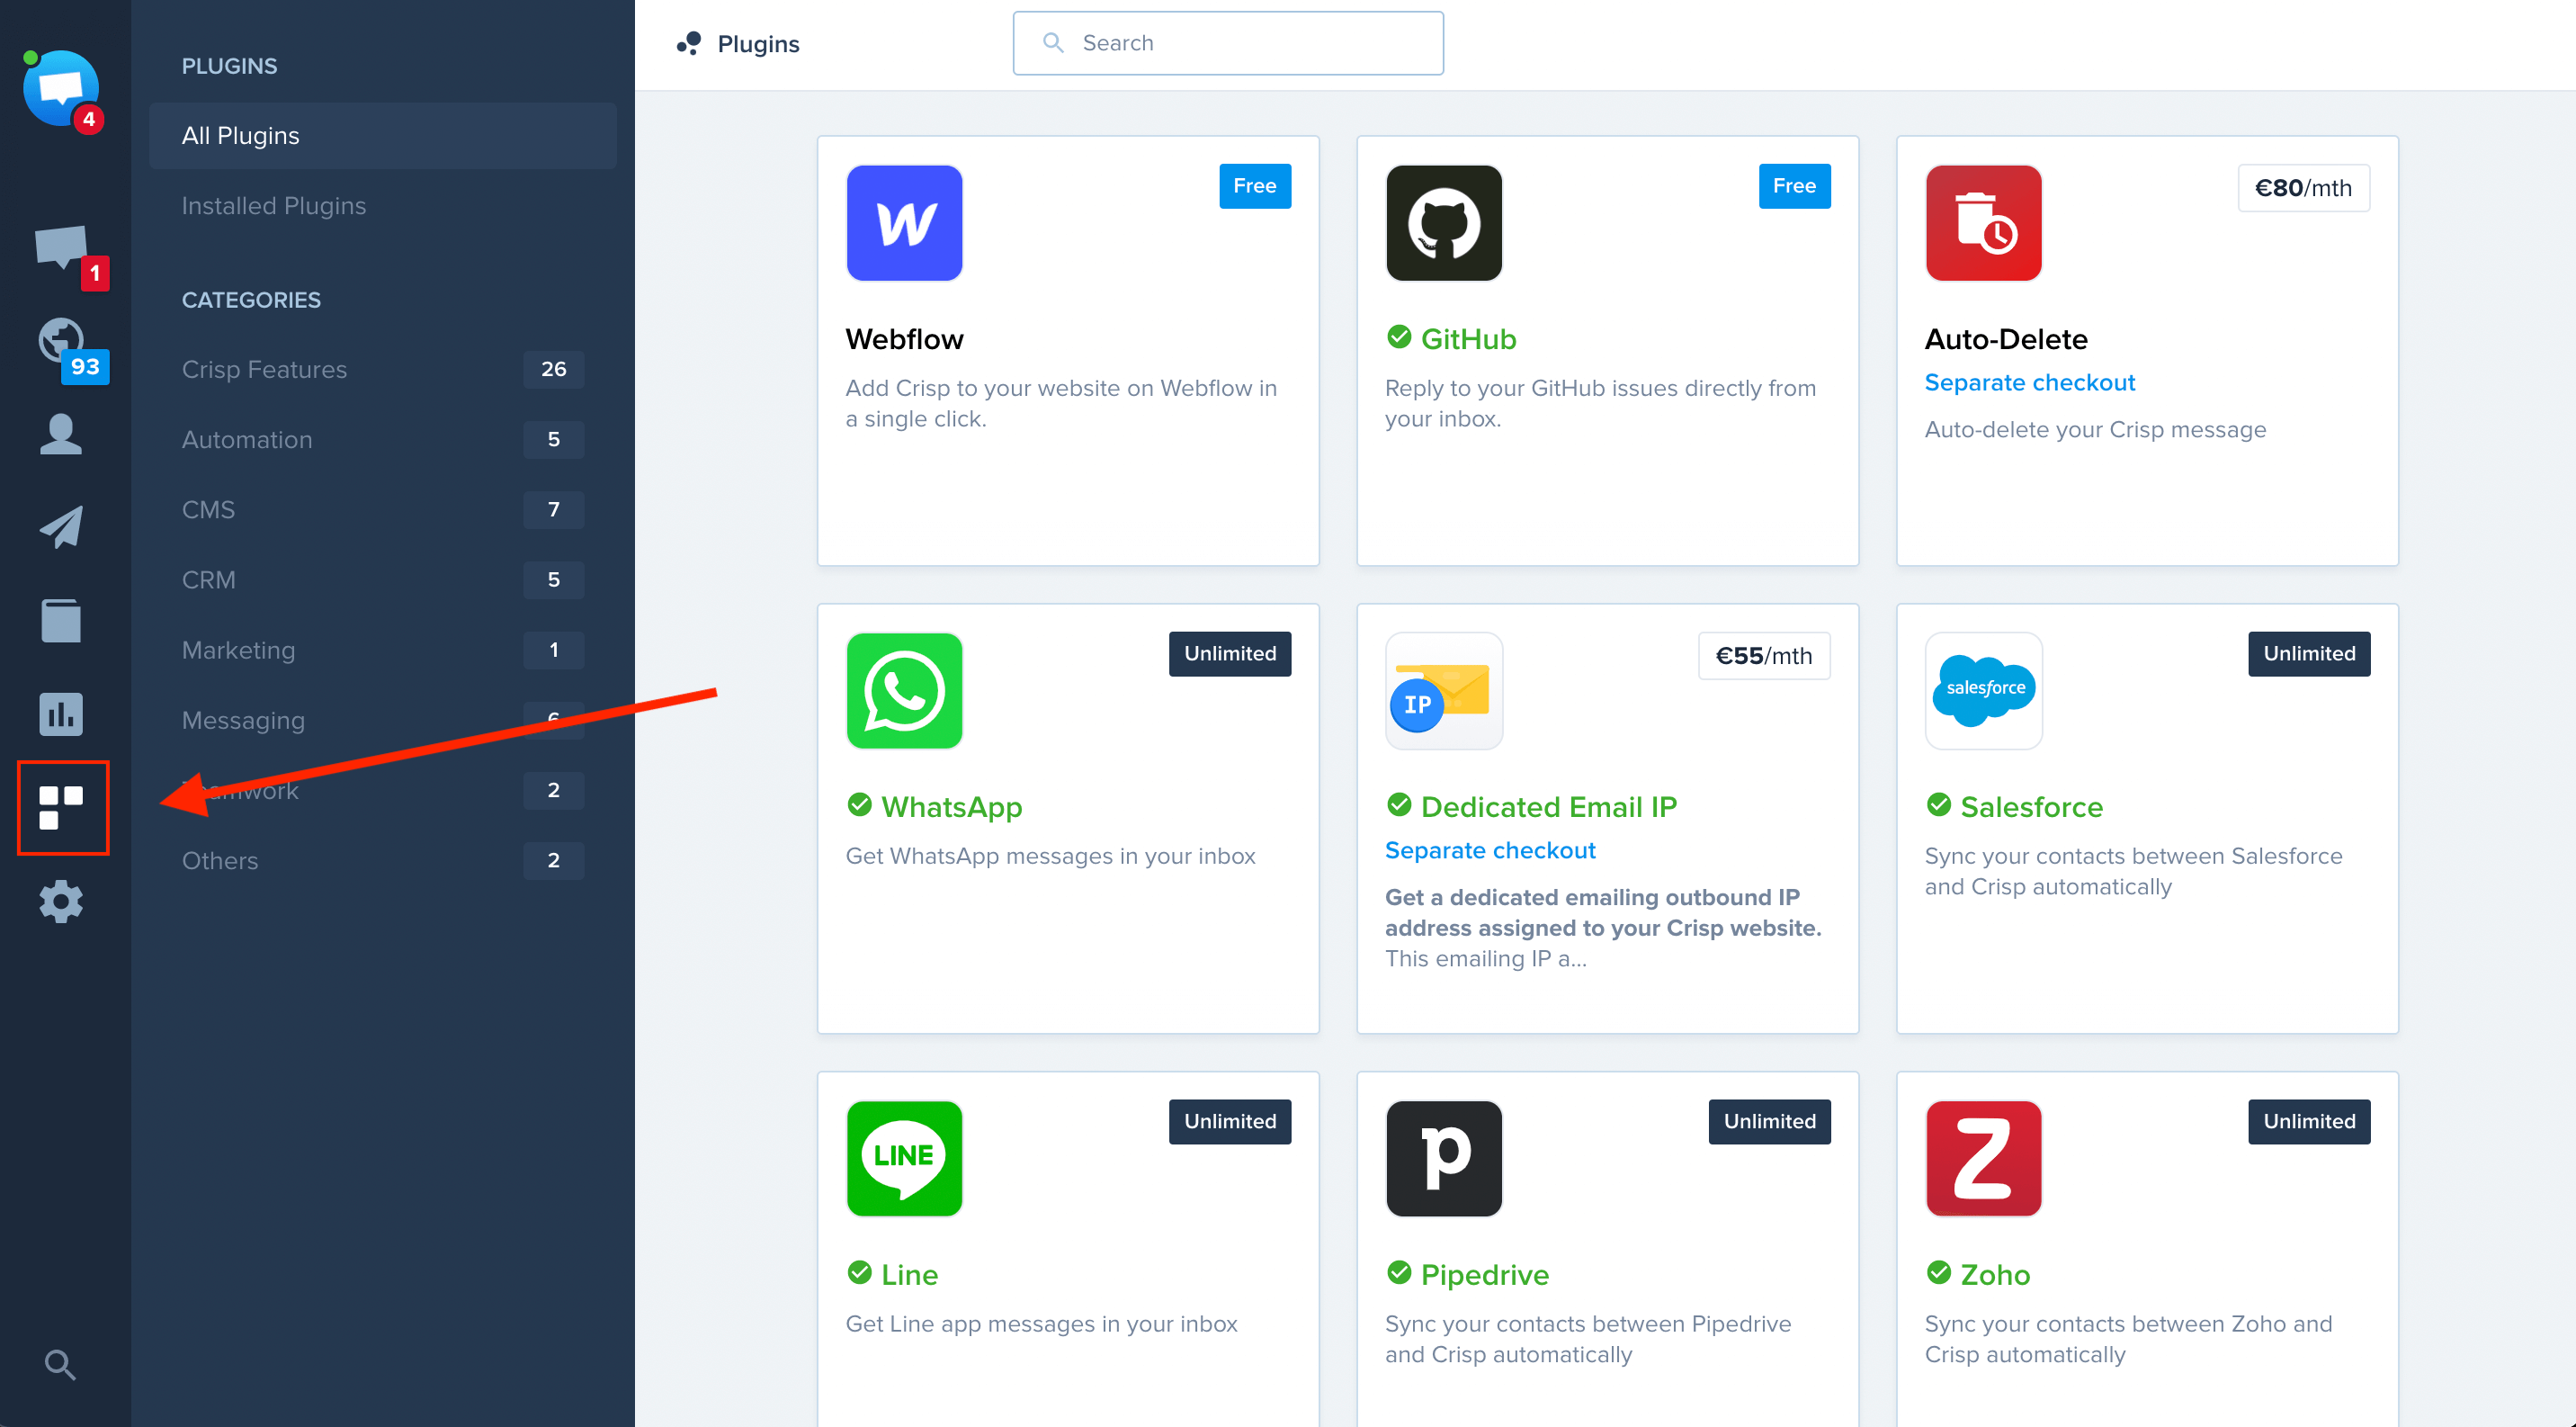Open the Analytics bar chart icon

tap(61, 714)
